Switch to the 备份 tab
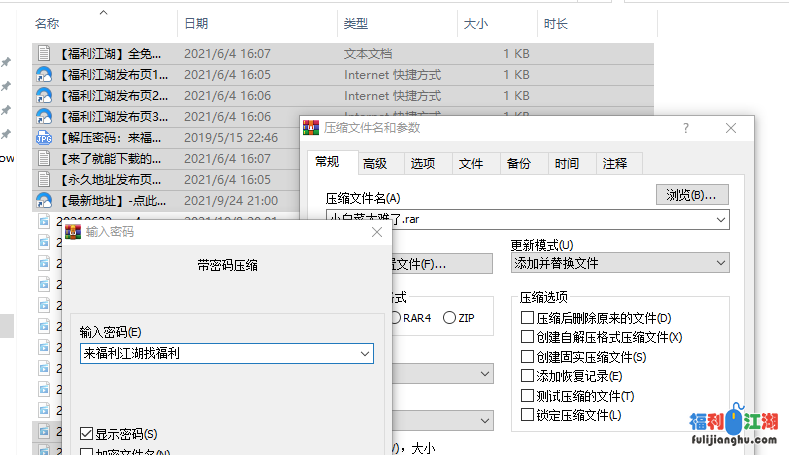 [x=518, y=164]
